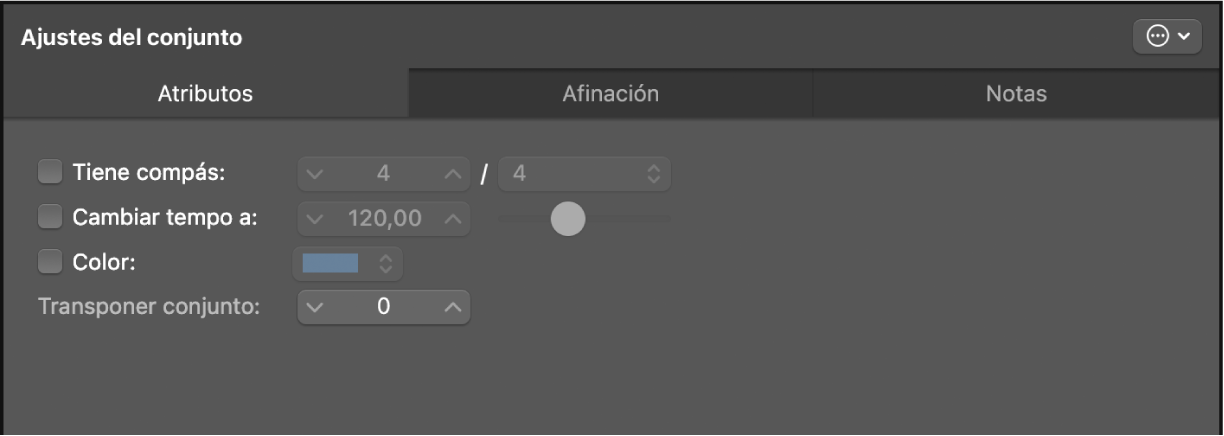Switch to the Afinación tab
This screenshot has height=436, width=1224.
point(610,95)
